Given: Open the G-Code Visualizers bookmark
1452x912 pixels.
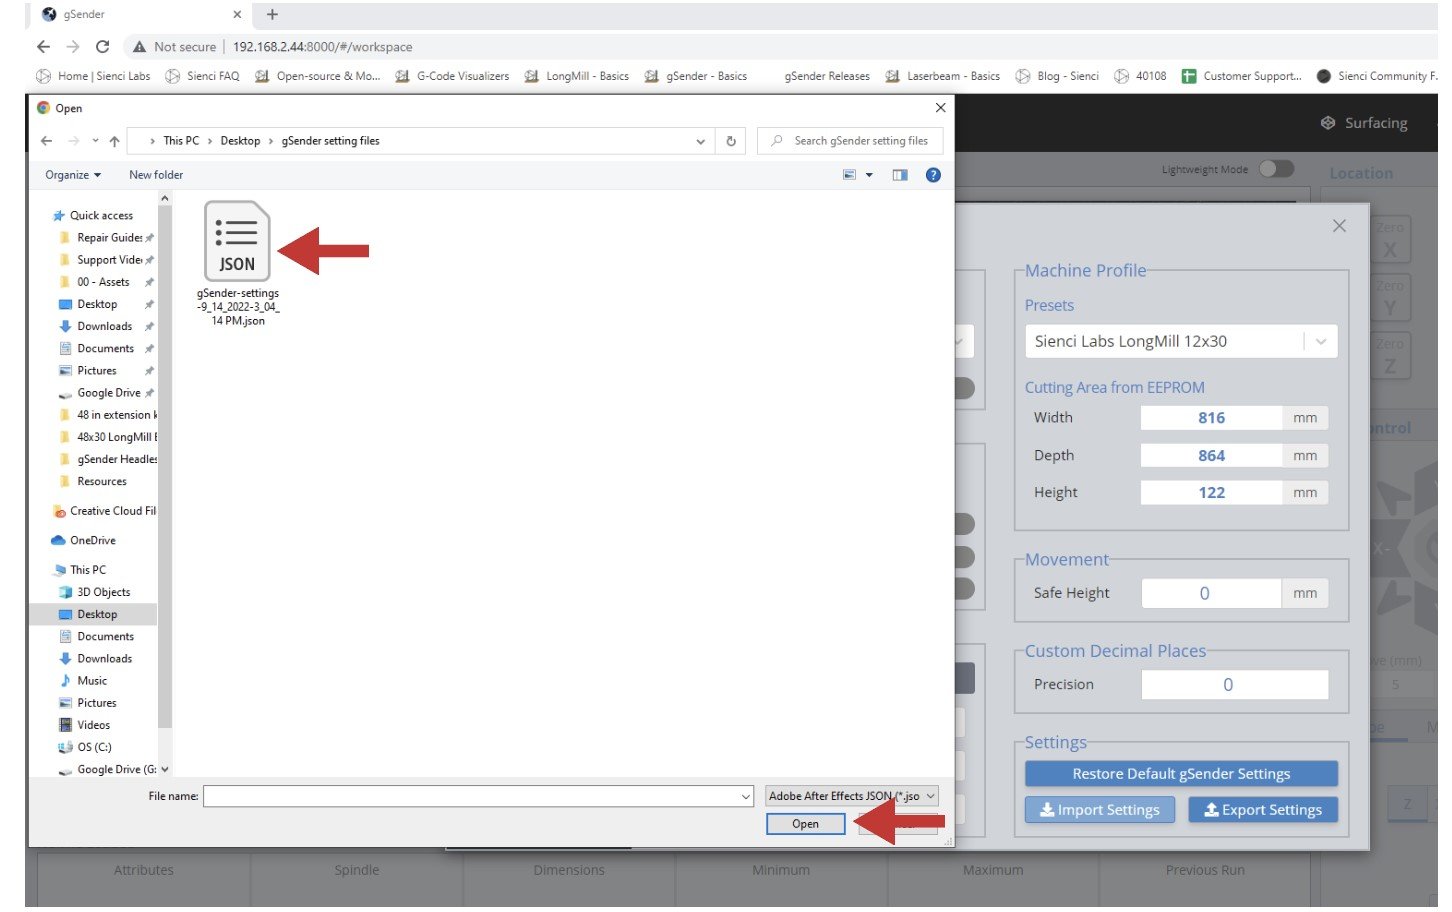Looking at the screenshot, I should click(x=452, y=76).
